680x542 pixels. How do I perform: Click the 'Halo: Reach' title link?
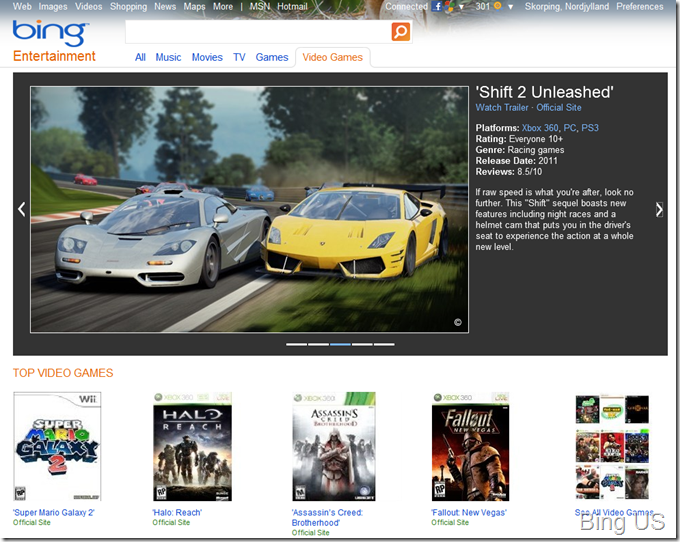click(x=177, y=513)
